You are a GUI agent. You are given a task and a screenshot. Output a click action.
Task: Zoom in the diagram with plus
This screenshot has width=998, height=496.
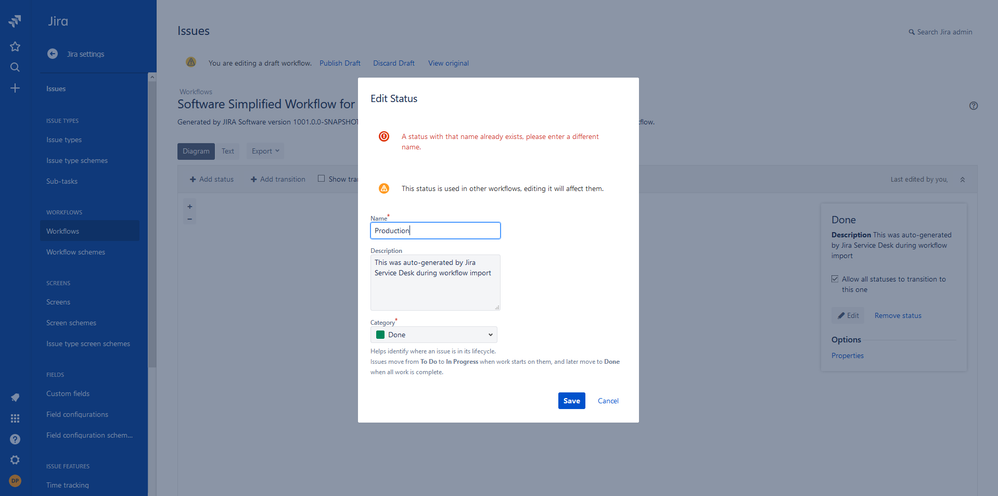(x=190, y=206)
